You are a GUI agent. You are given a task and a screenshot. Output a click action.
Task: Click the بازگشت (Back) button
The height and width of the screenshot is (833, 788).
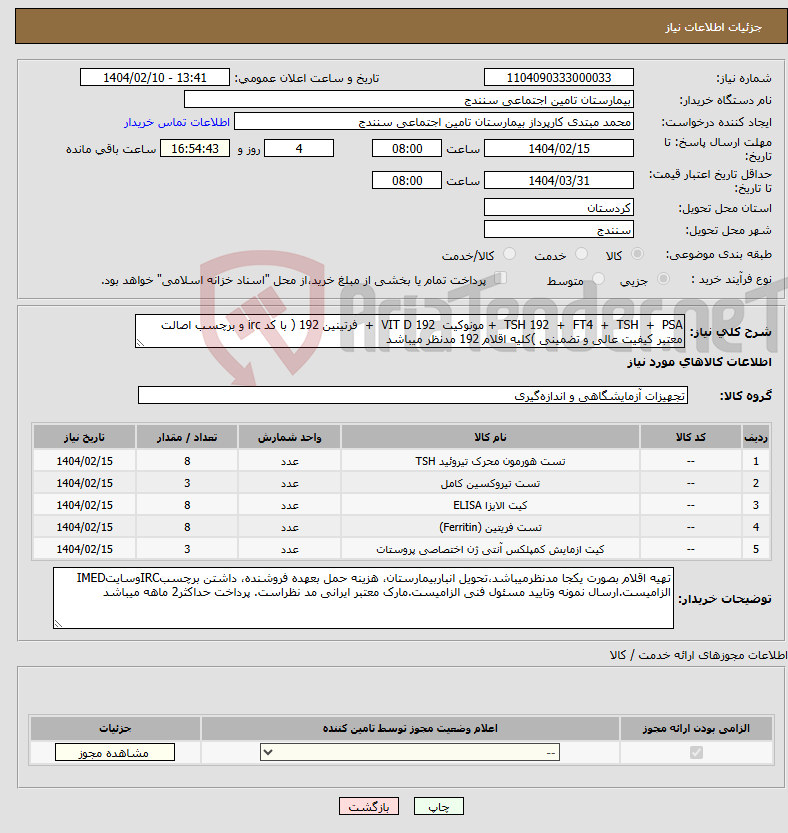click(x=369, y=806)
